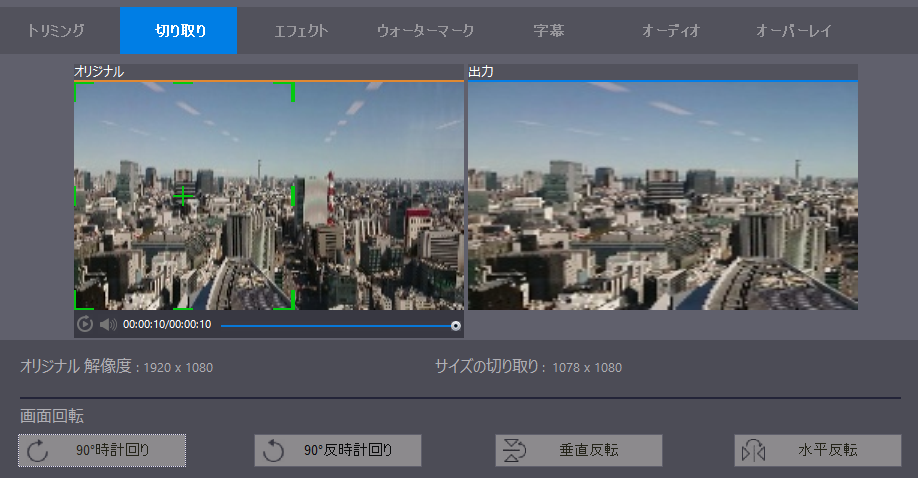The width and height of the screenshot is (918, 478).
Task: Click the bottom-left green crop corner handle
Action: click(x=76, y=306)
